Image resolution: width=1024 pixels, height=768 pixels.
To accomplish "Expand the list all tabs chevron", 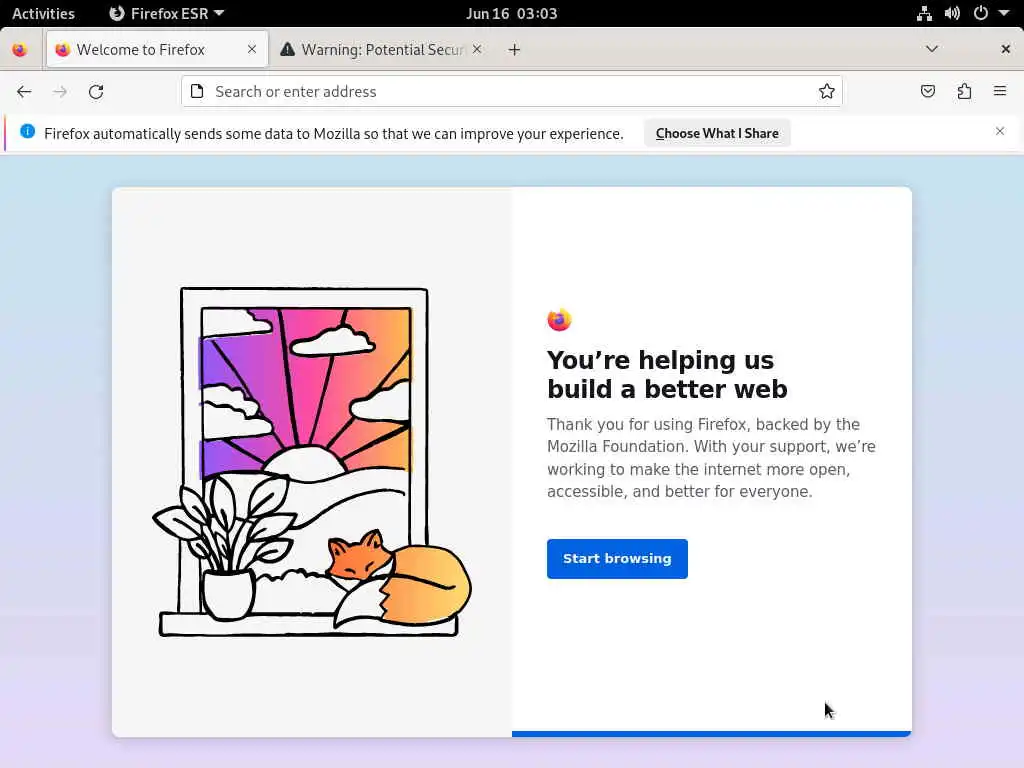I will pos(932,49).
